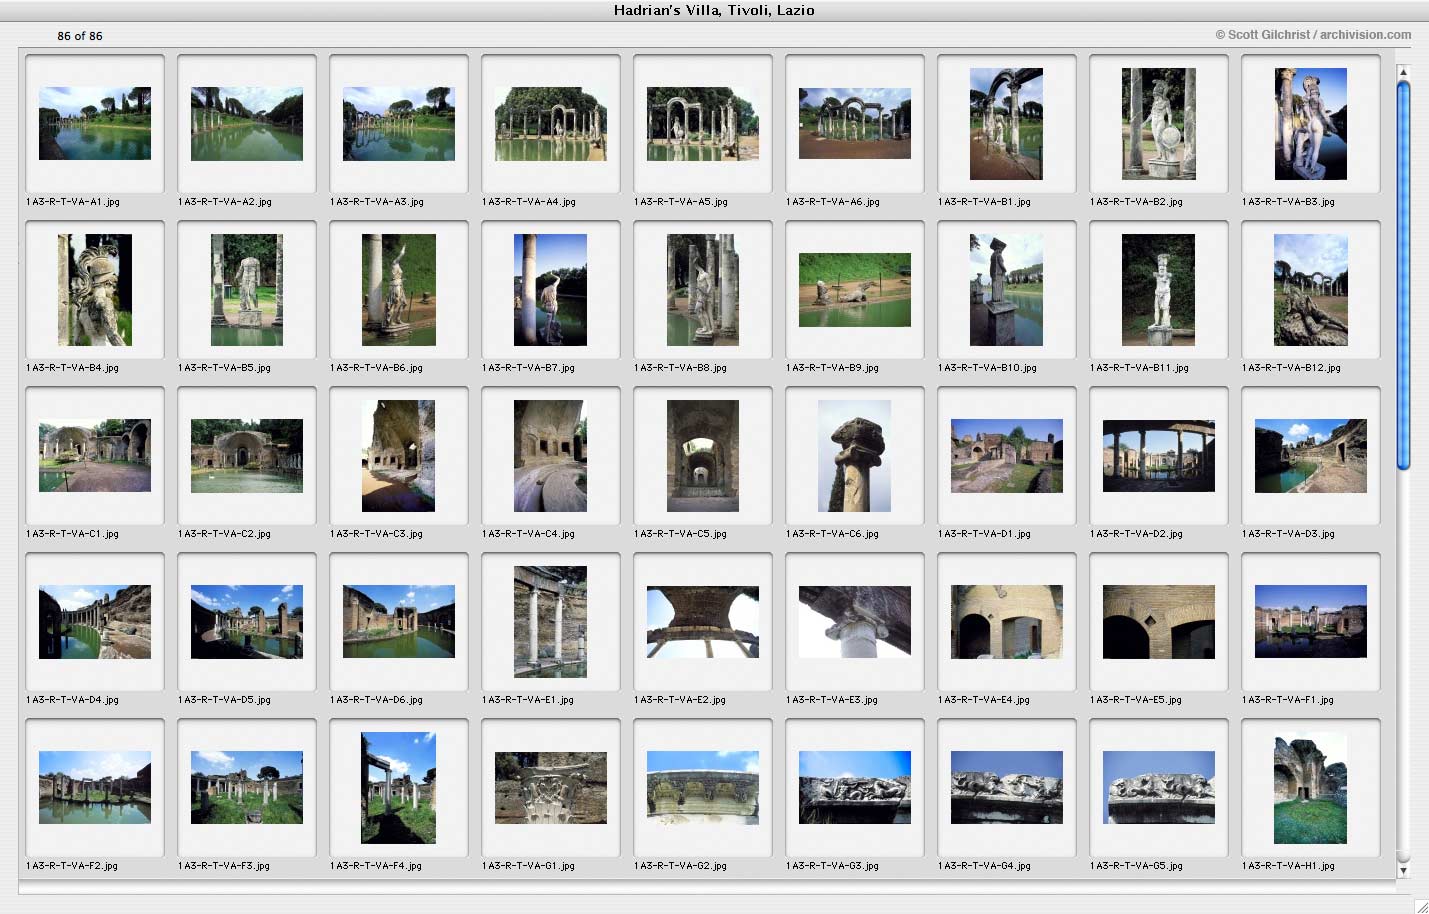Open thumbnail 1A3-R-T-VA-D3.jpg
The width and height of the screenshot is (1429, 914).
(1311, 456)
